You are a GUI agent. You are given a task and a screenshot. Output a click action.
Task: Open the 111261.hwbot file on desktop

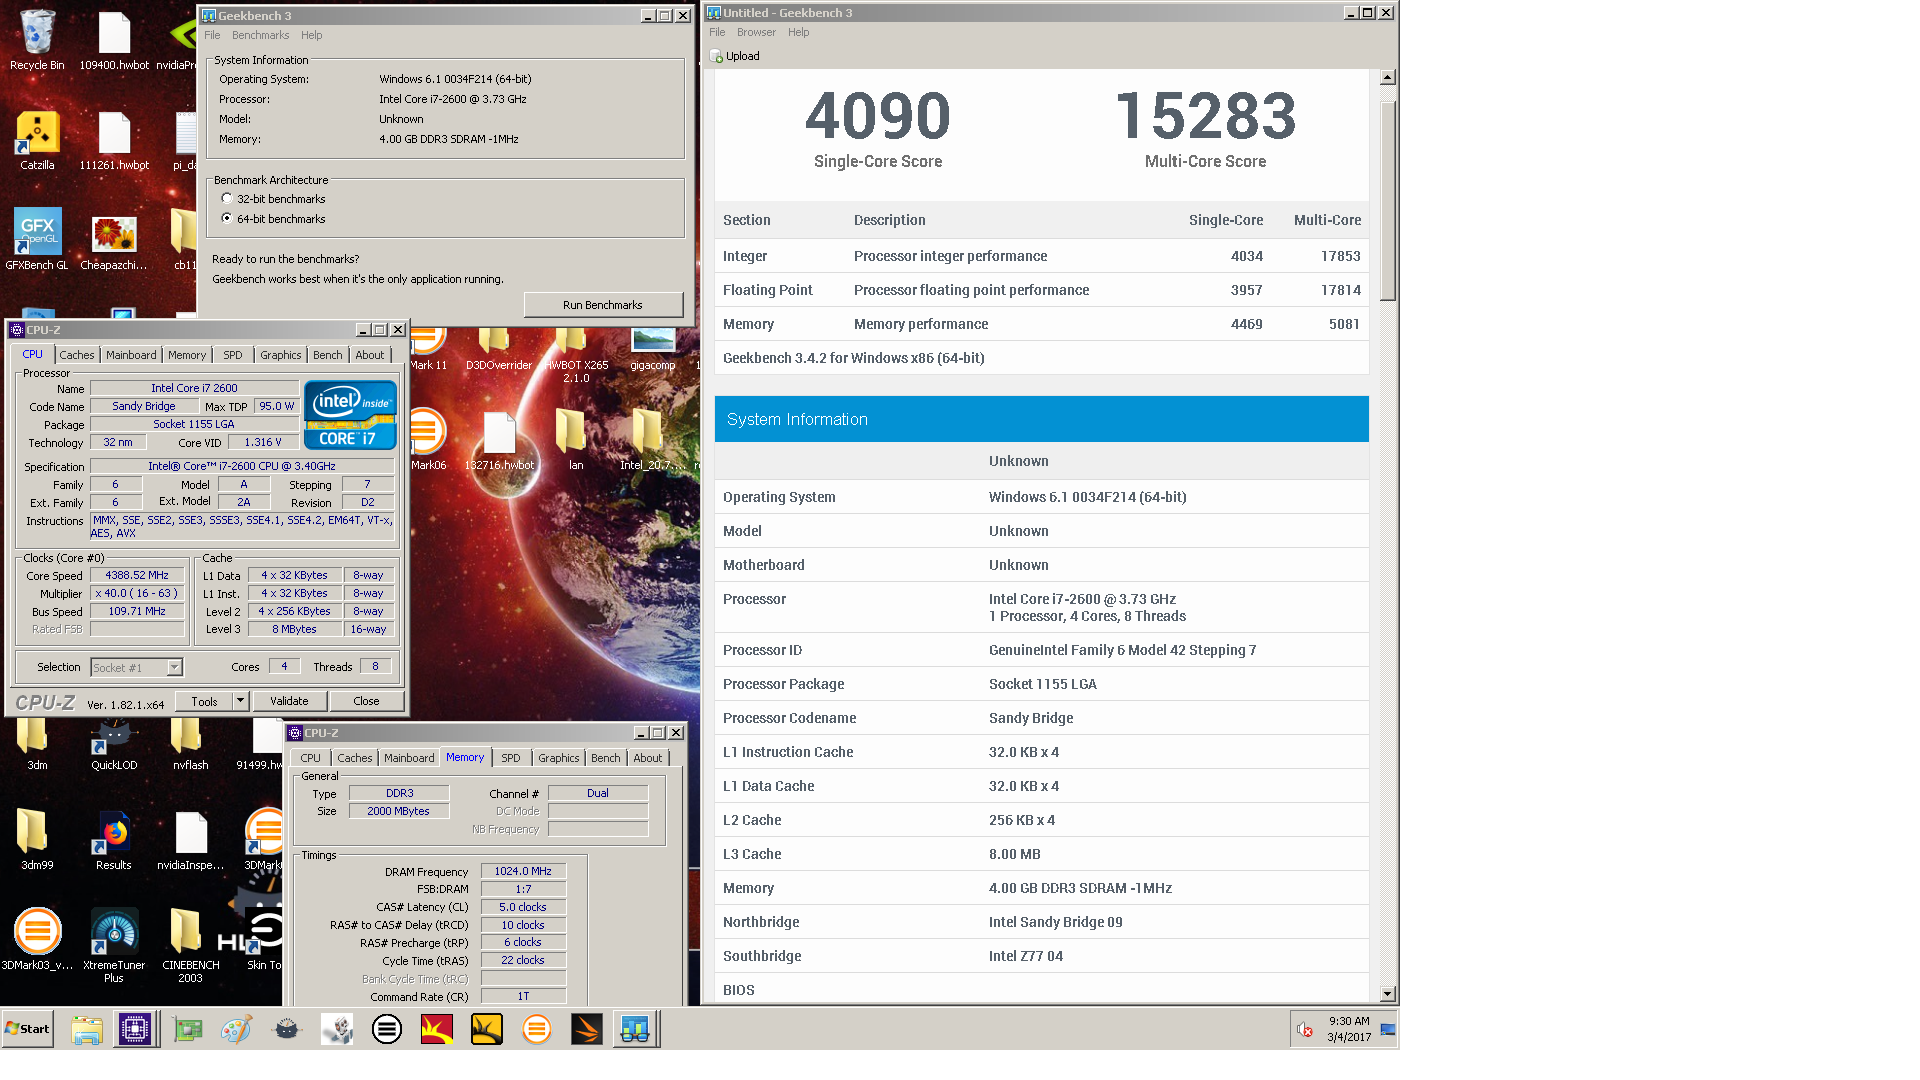click(x=114, y=140)
